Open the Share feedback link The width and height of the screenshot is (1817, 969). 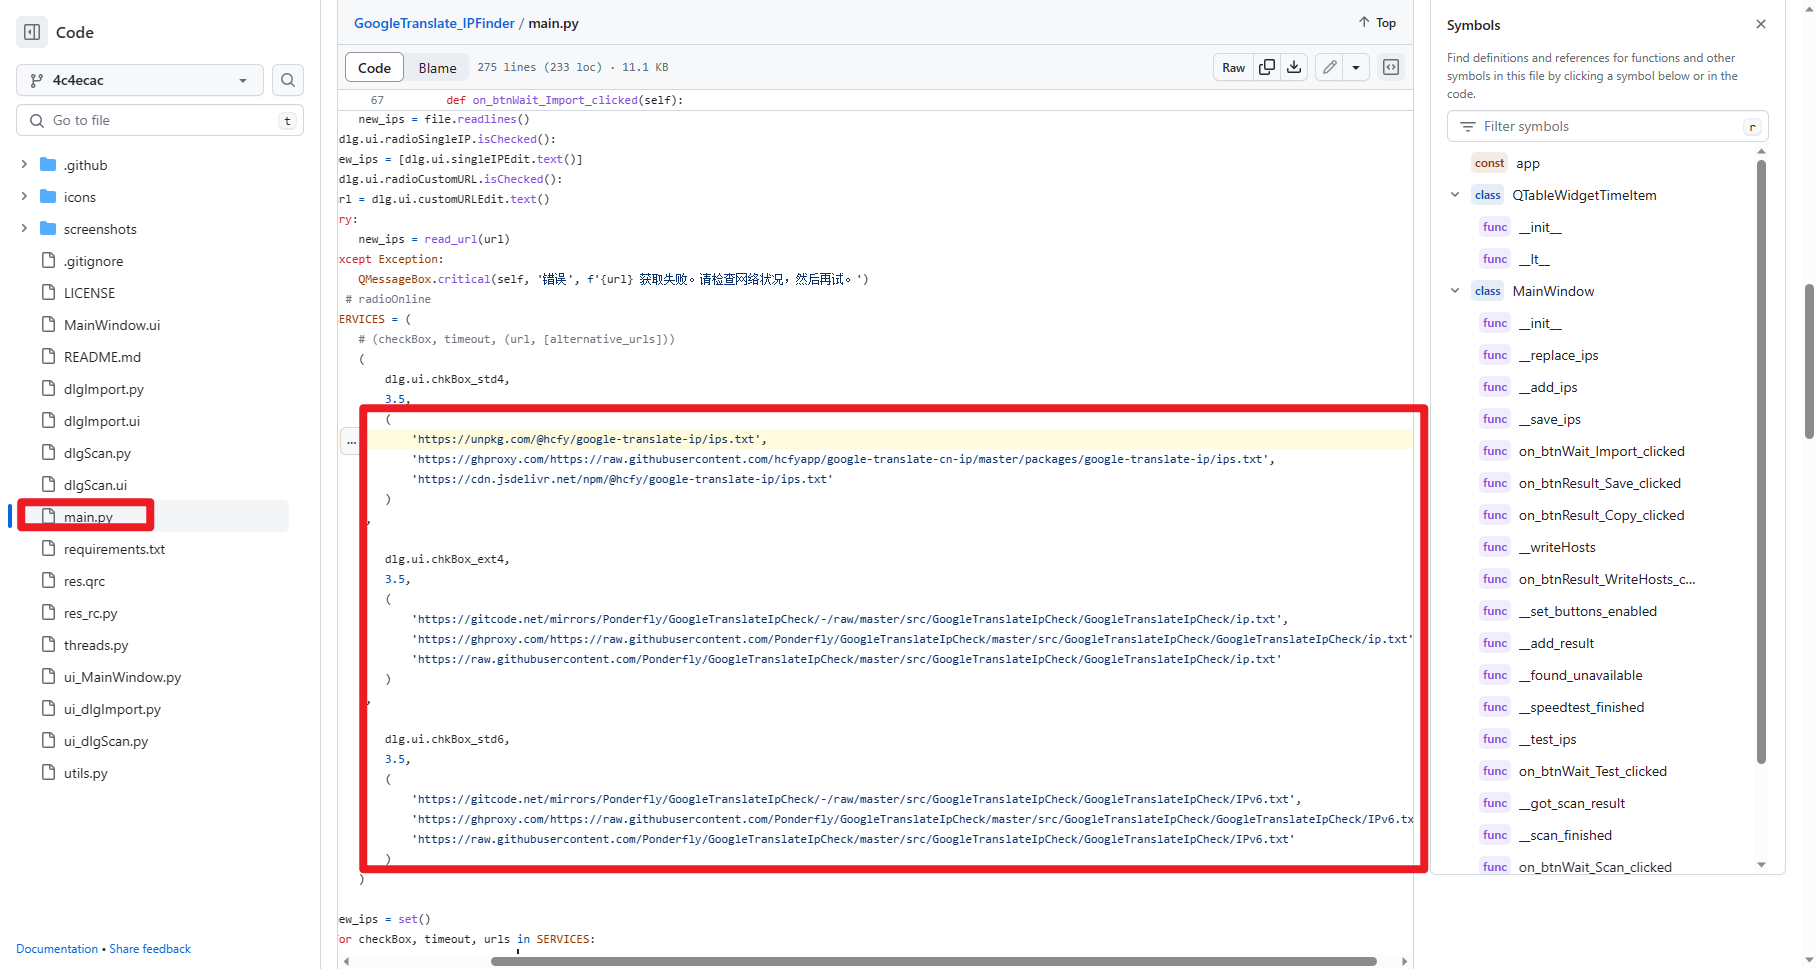click(150, 949)
